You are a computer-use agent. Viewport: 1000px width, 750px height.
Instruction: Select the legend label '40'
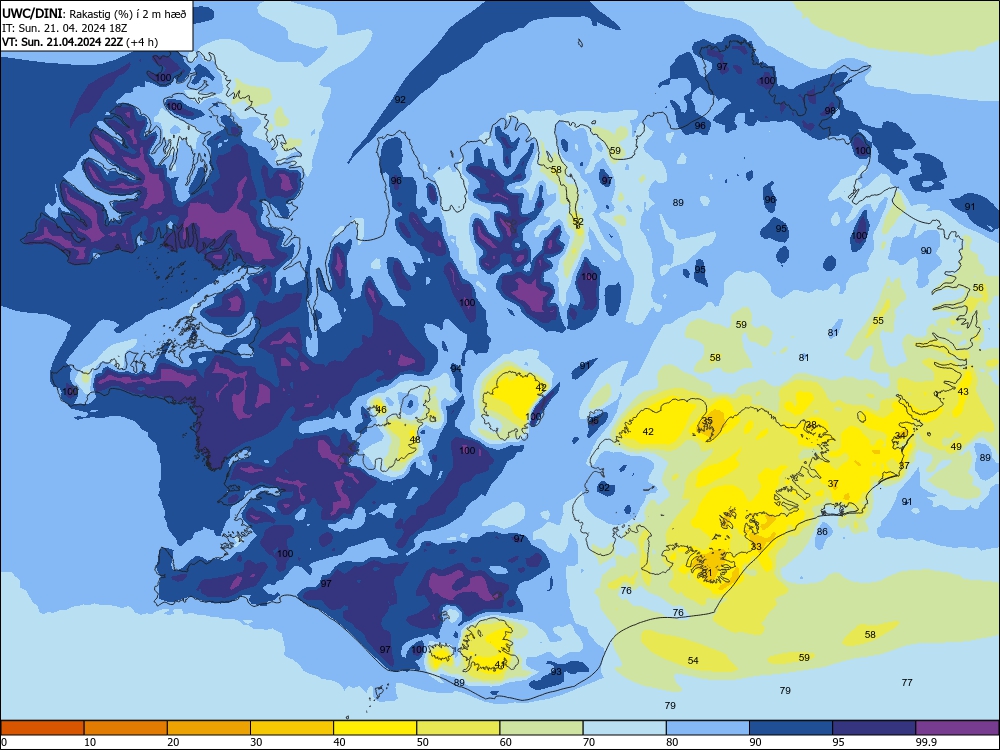tap(339, 742)
